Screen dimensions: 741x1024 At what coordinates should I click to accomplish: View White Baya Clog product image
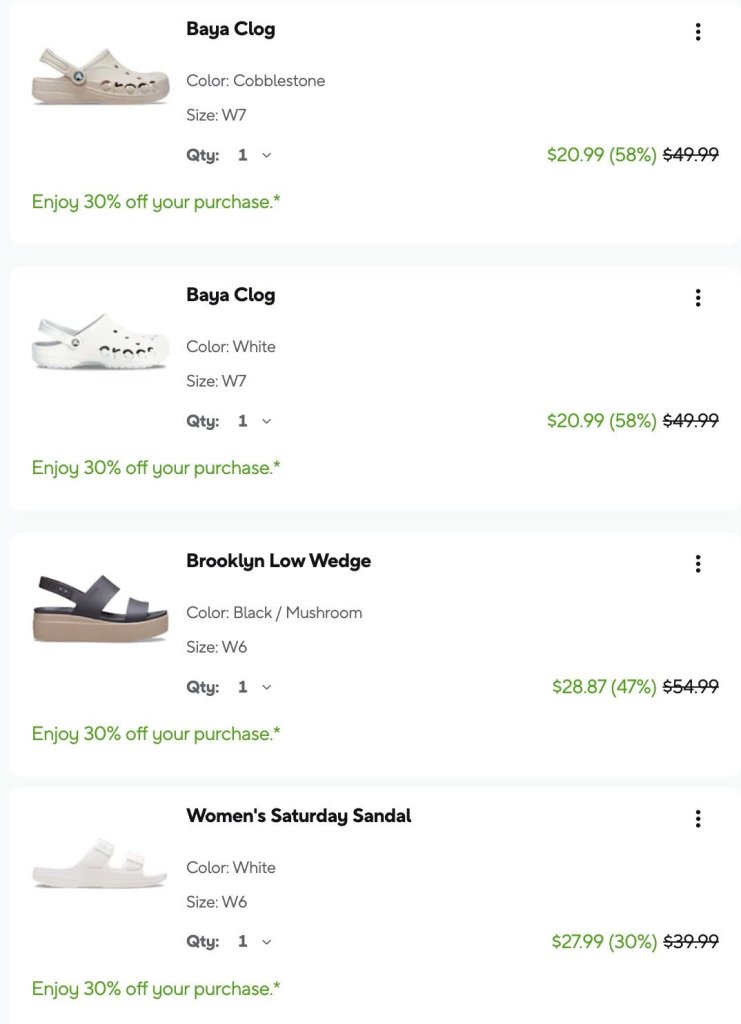[101, 342]
